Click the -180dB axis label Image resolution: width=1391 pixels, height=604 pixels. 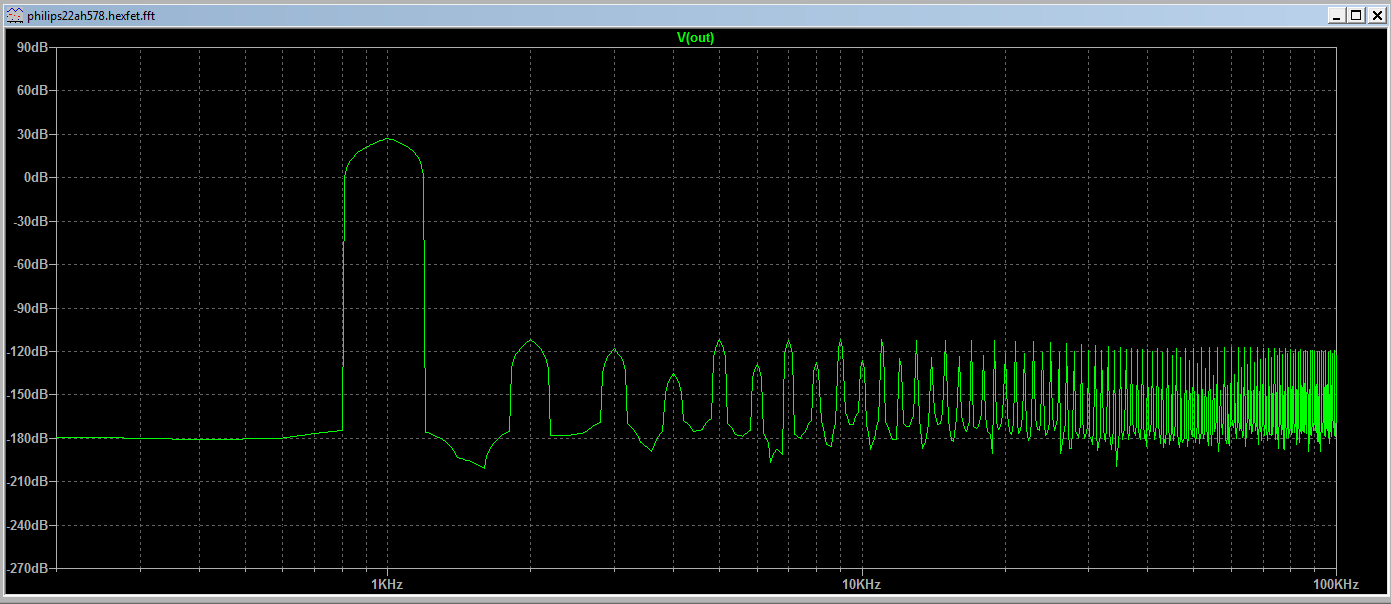click(29, 438)
